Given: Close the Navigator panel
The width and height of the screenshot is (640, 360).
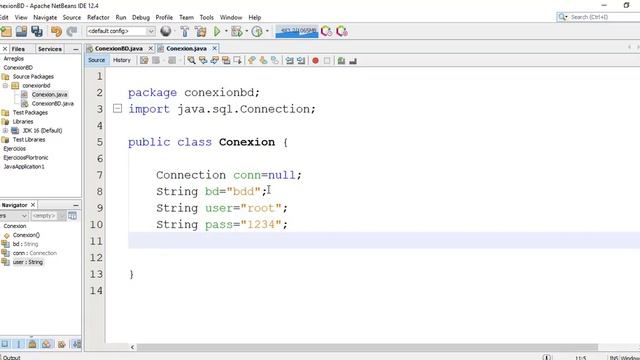Looking at the screenshot, I should 33,205.
